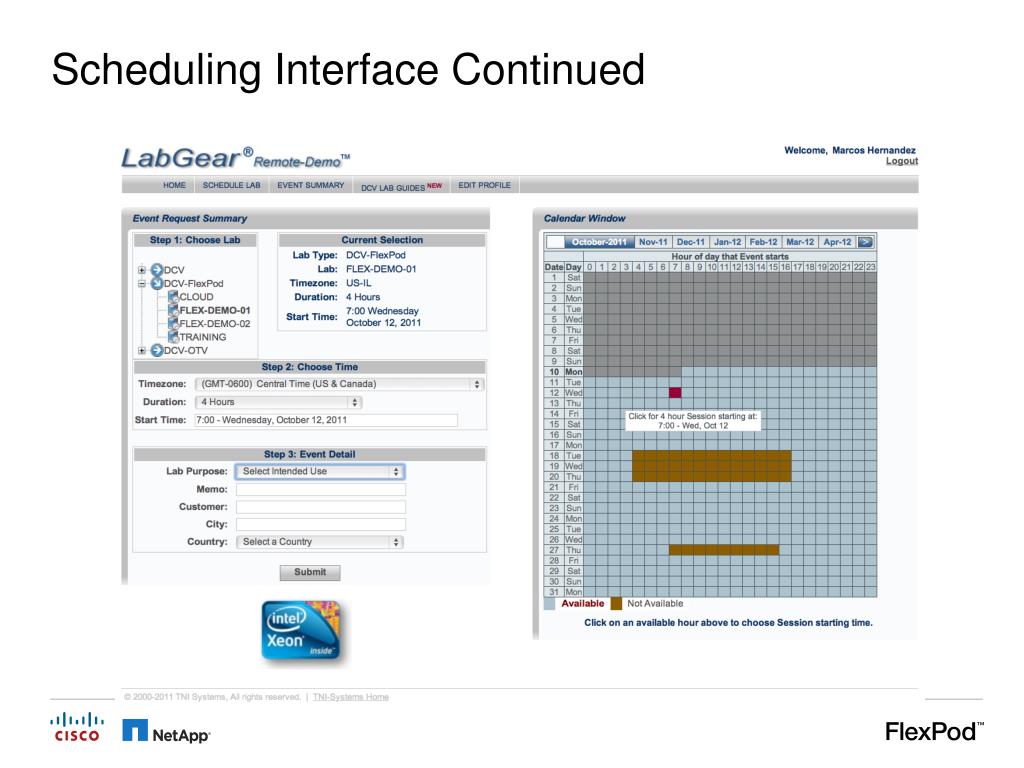Viewport: 1024px width, 768px height.
Task: Expand the DCV tree node
Action: [x=142, y=270]
